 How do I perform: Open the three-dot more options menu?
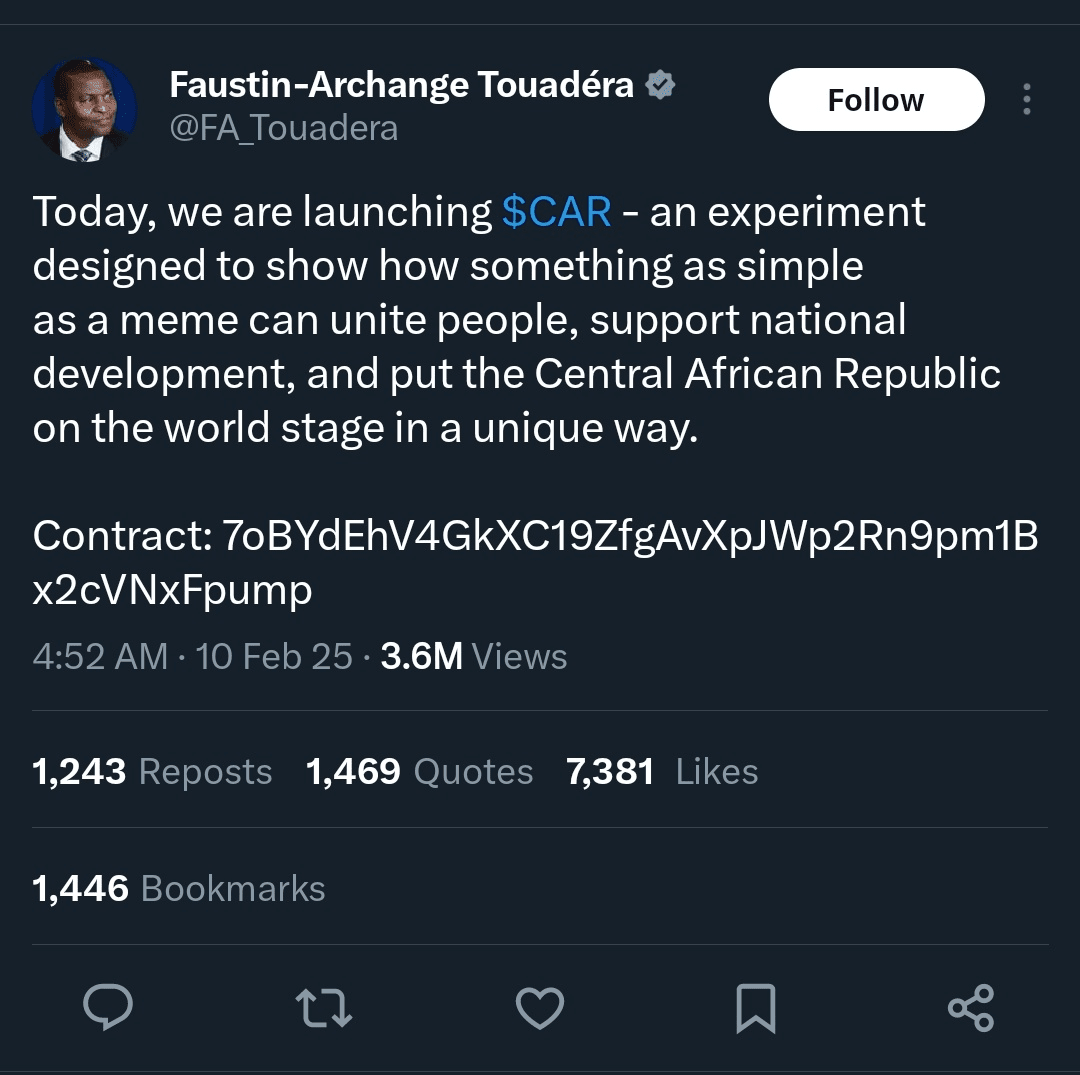[x=1026, y=100]
